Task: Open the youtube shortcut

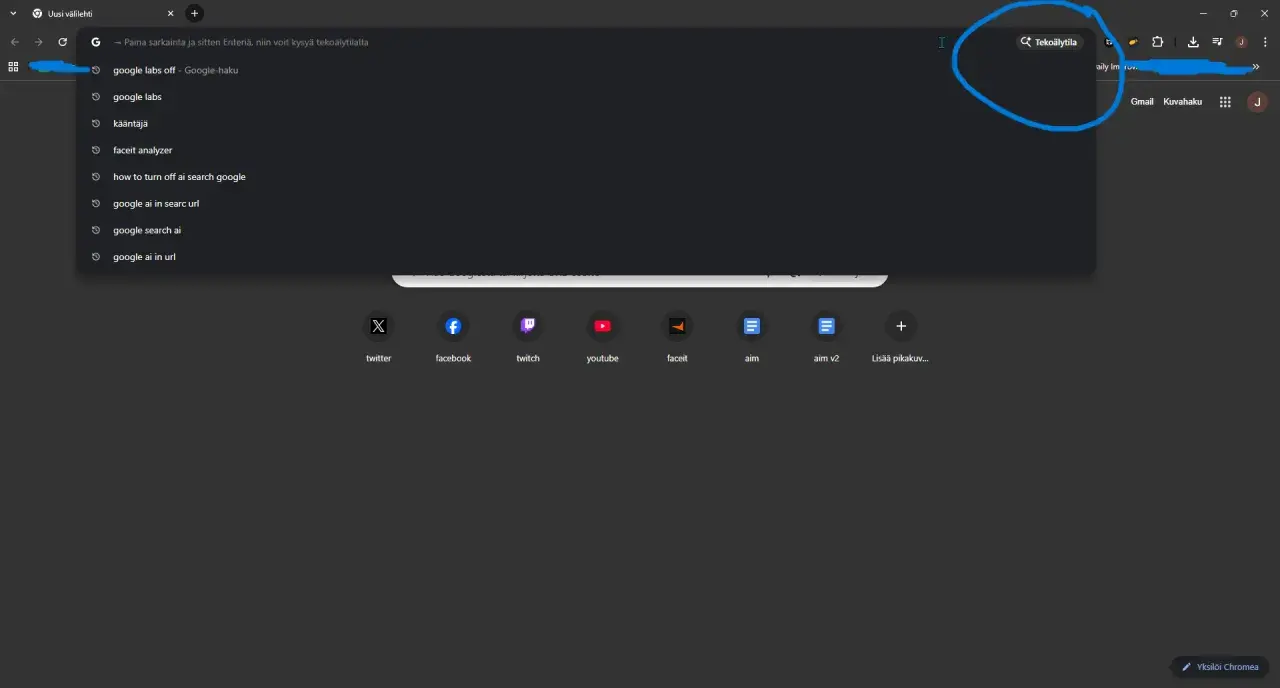Action: click(602, 337)
